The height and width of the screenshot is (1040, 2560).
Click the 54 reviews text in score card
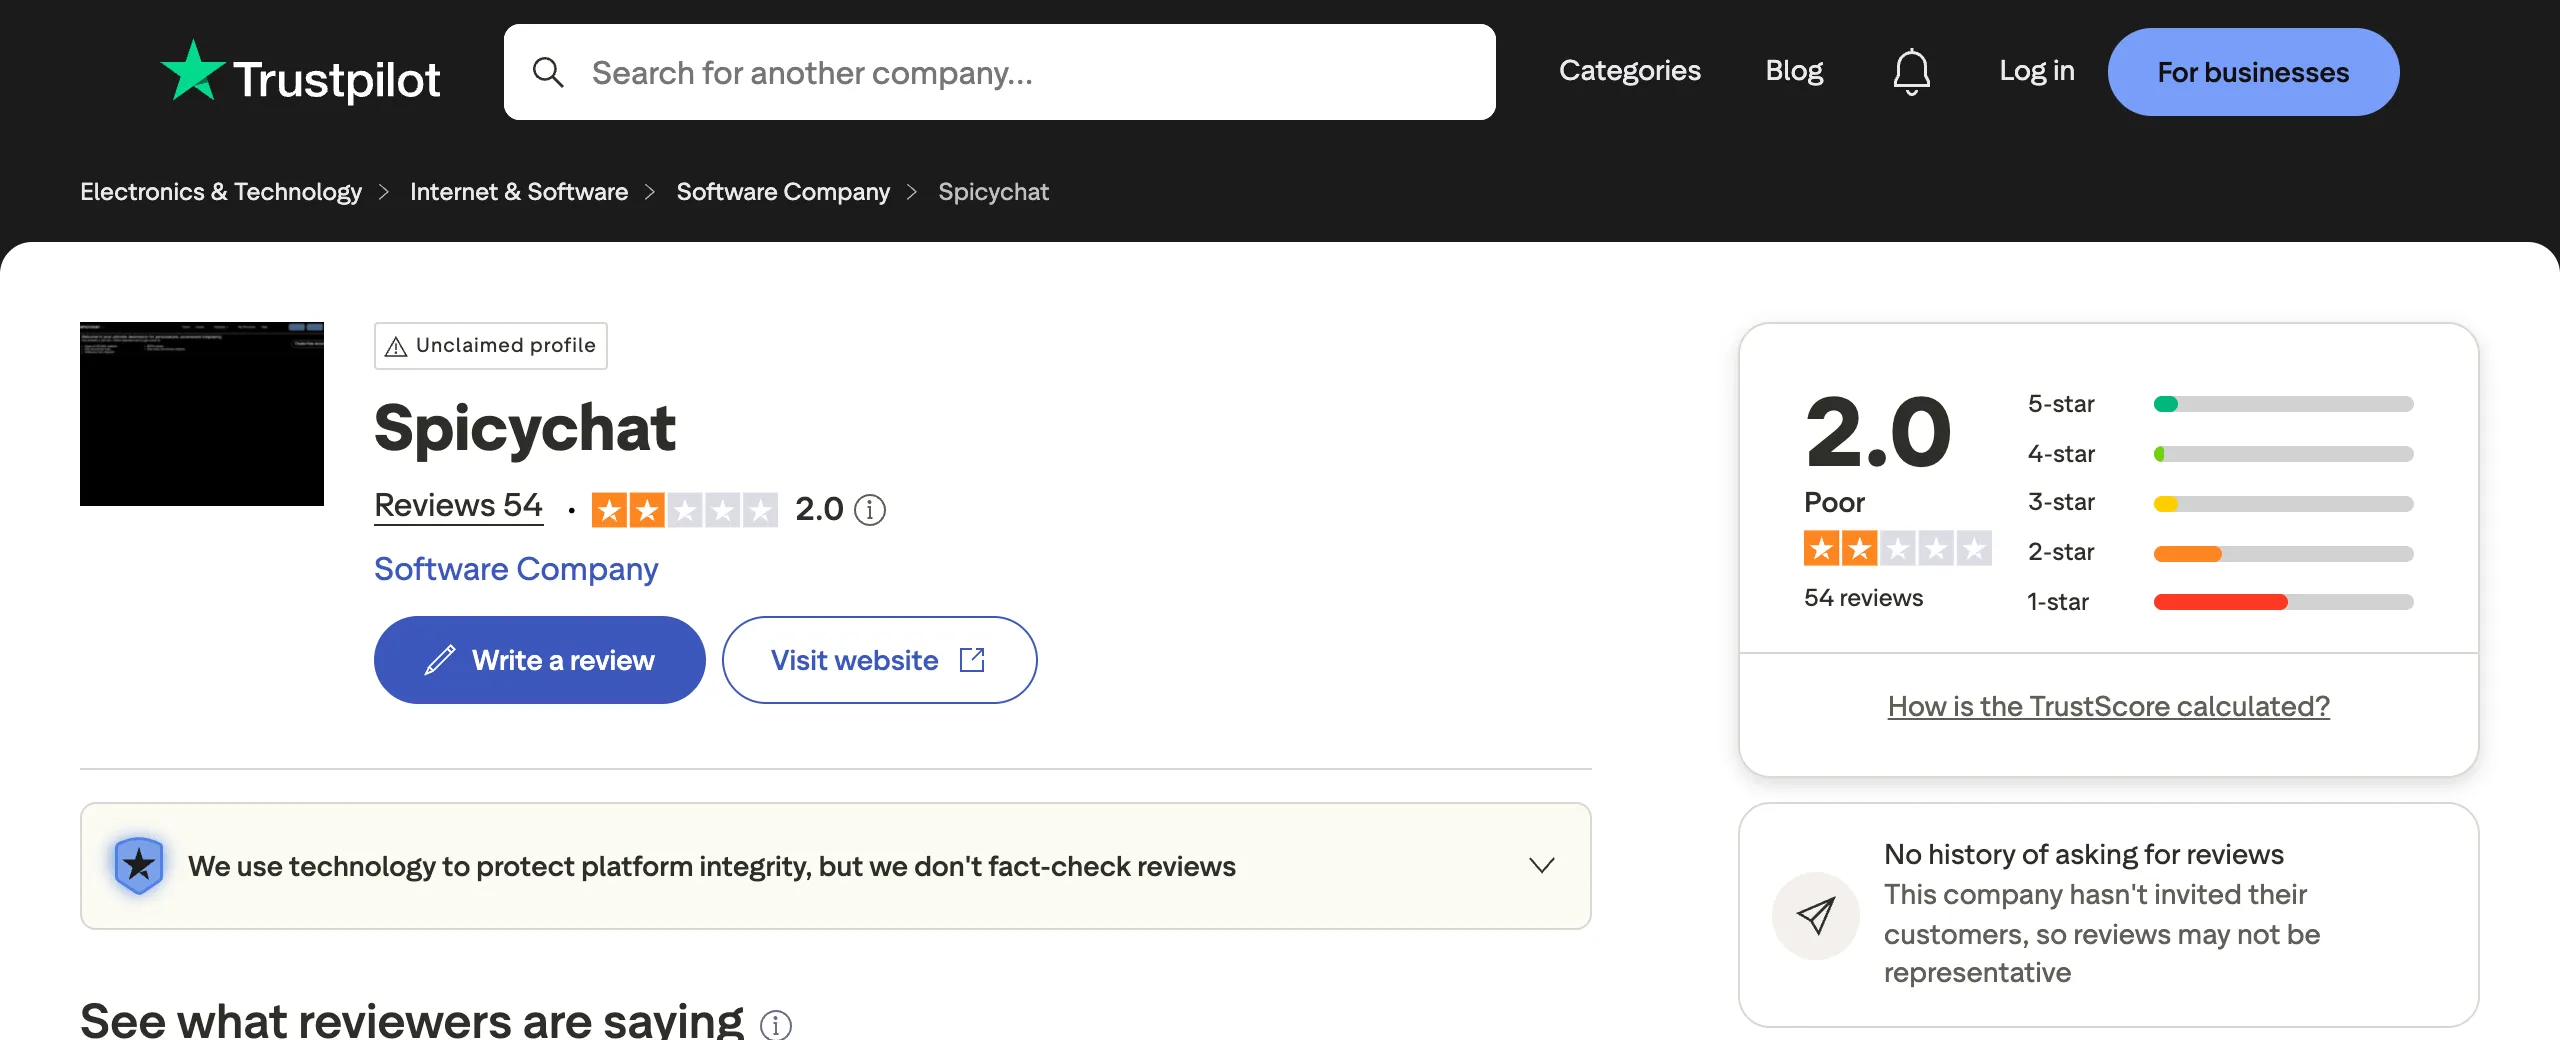click(1863, 598)
